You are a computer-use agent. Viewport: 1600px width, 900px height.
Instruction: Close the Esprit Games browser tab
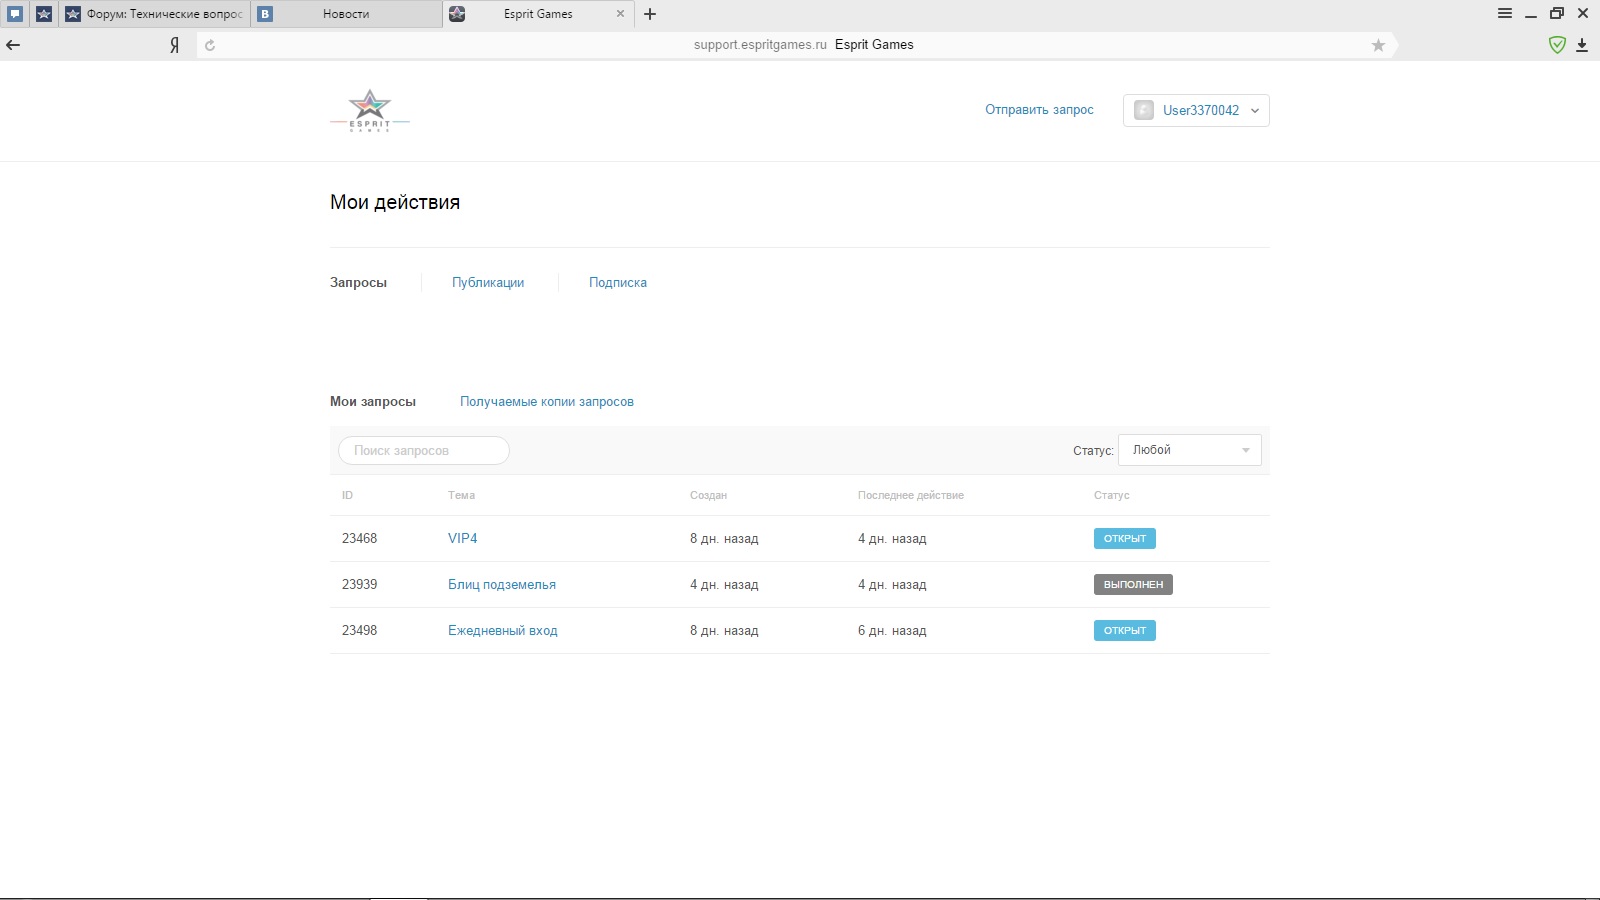620,14
